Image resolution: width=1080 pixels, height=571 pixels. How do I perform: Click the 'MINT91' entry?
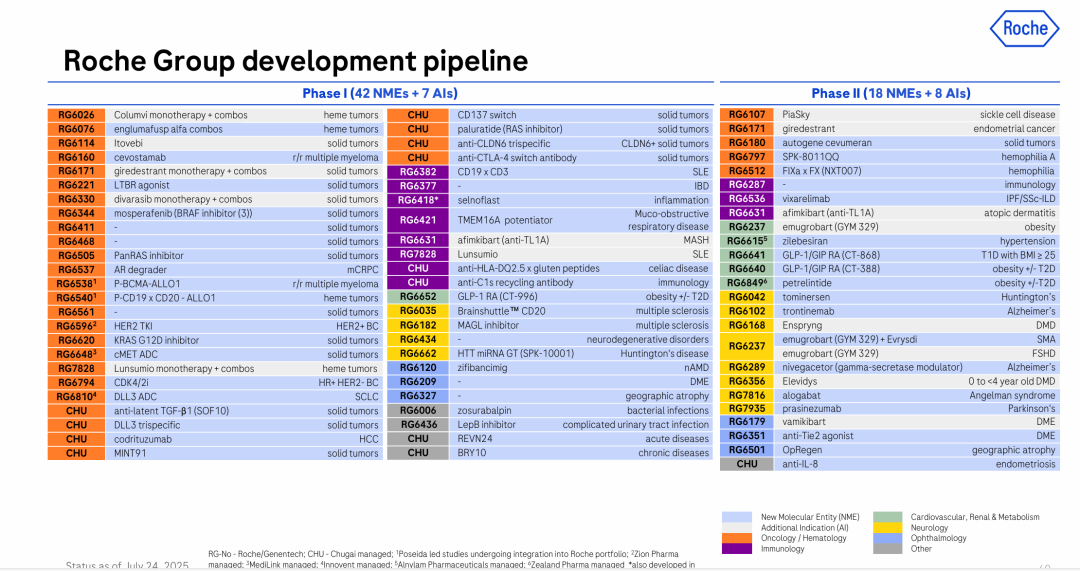point(130,453)
